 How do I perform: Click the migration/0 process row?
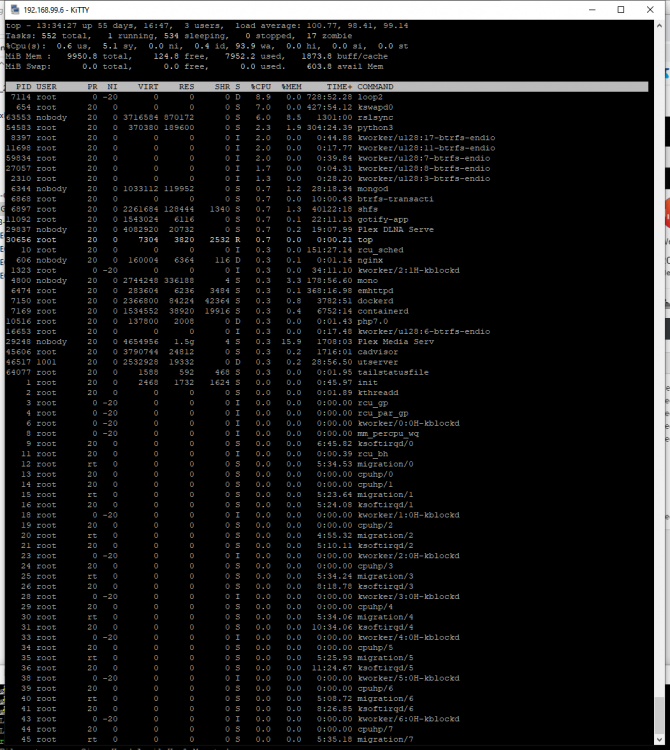click(327, 464)
